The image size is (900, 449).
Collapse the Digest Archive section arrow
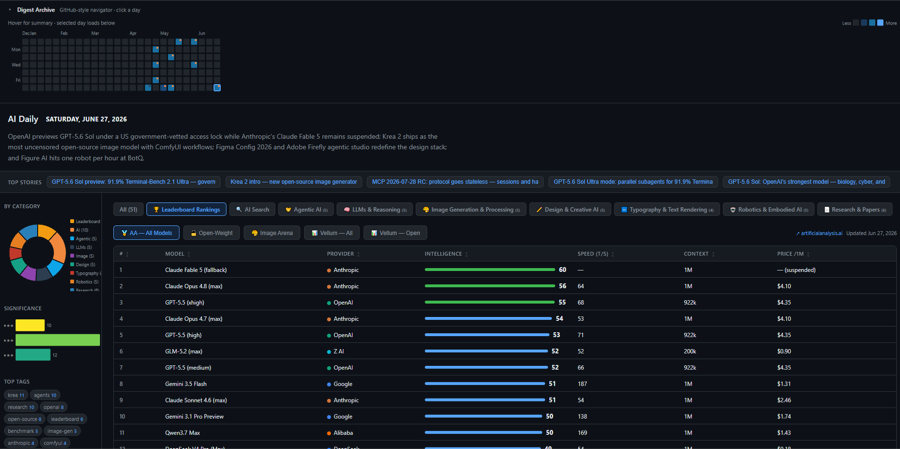pos(10,10)
